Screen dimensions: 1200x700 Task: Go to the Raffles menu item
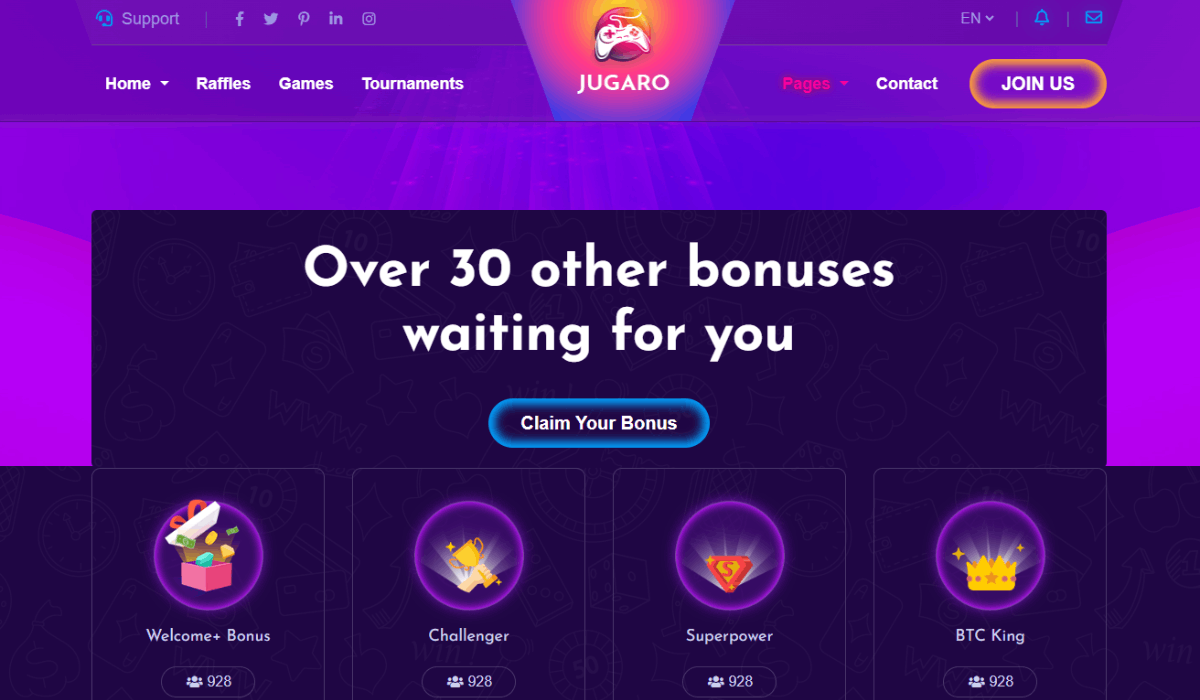pos(223,84)
